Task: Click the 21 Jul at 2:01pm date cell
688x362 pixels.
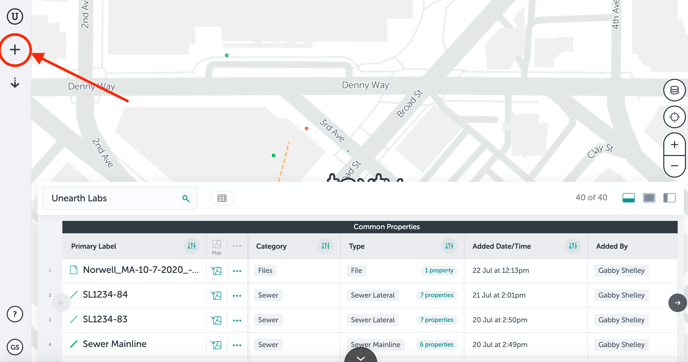Action: [499, 295]
